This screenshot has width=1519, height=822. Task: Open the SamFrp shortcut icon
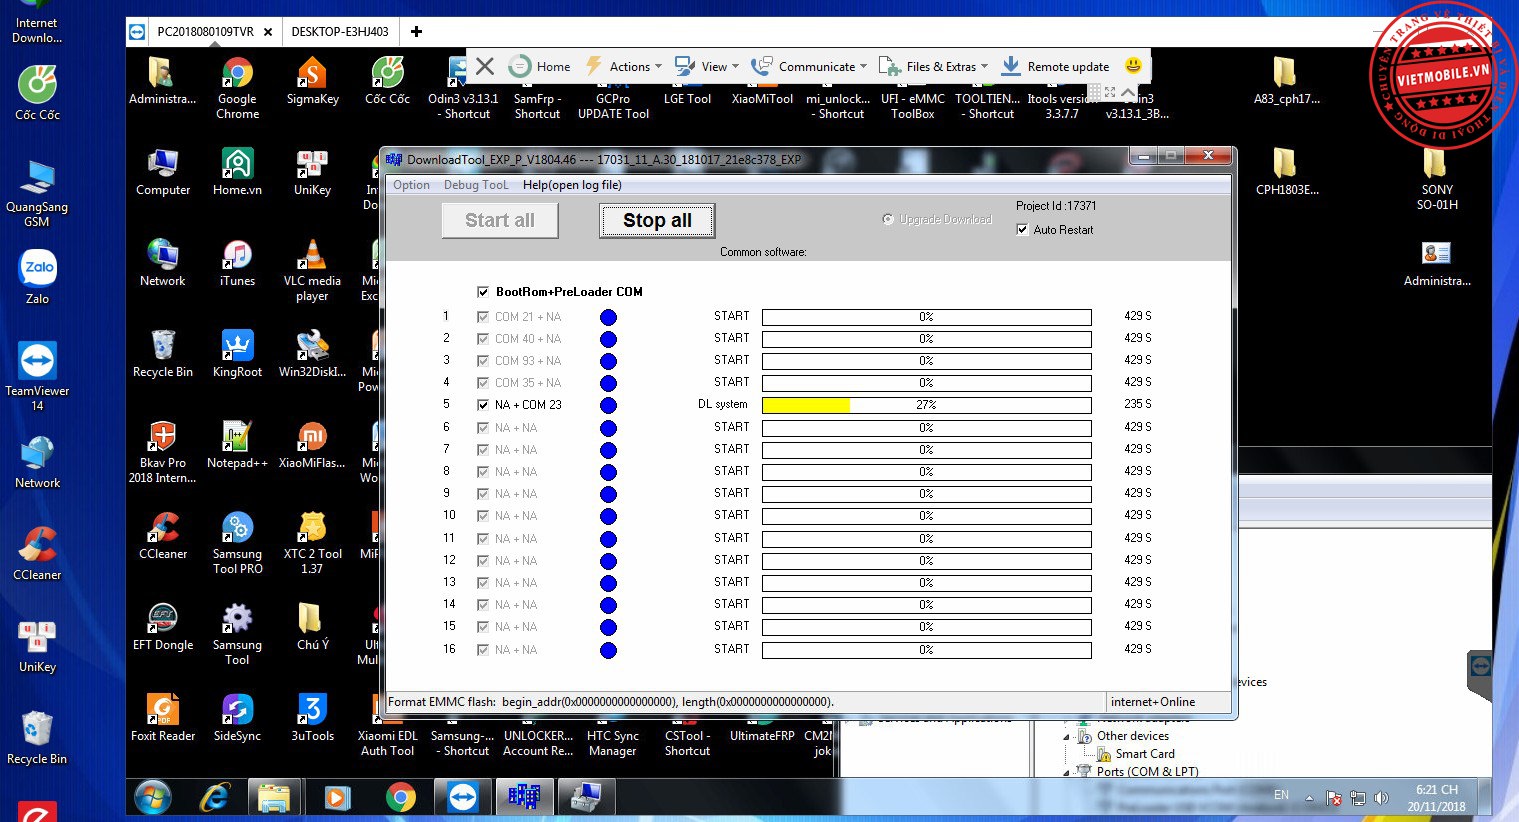(x=537, y=88)
